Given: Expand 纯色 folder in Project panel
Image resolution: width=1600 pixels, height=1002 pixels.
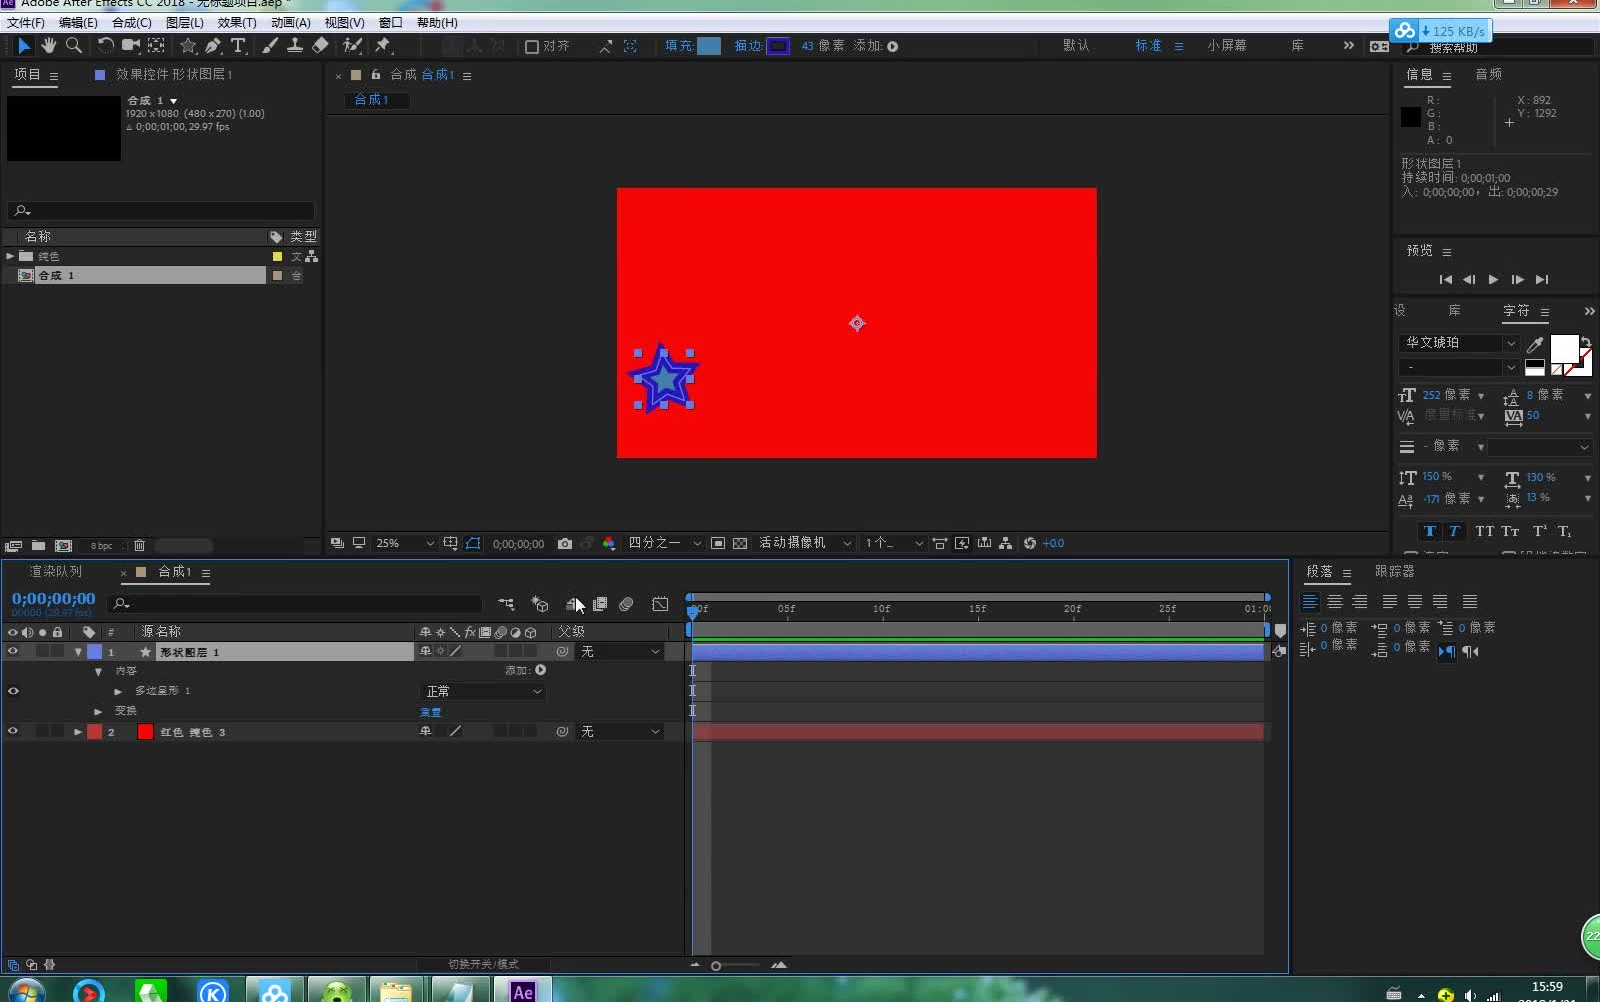Looking at the screenshot, I should (10, 256).
